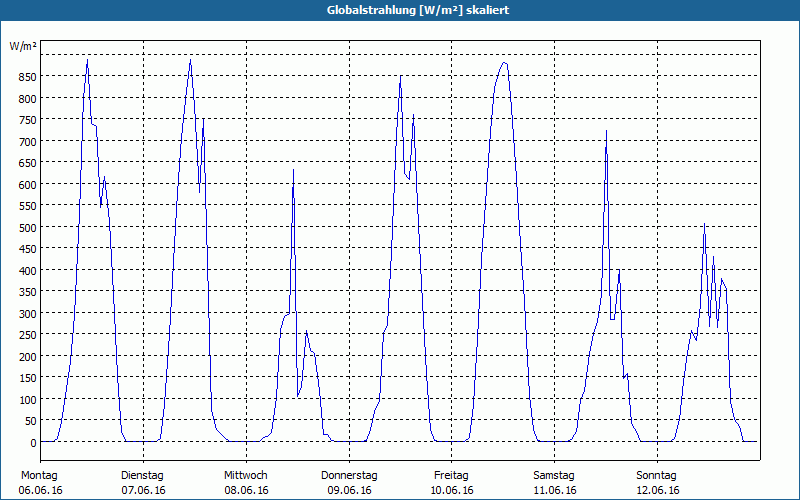
Task: Click the date 07.06.16
Action: tap(143, 490)
